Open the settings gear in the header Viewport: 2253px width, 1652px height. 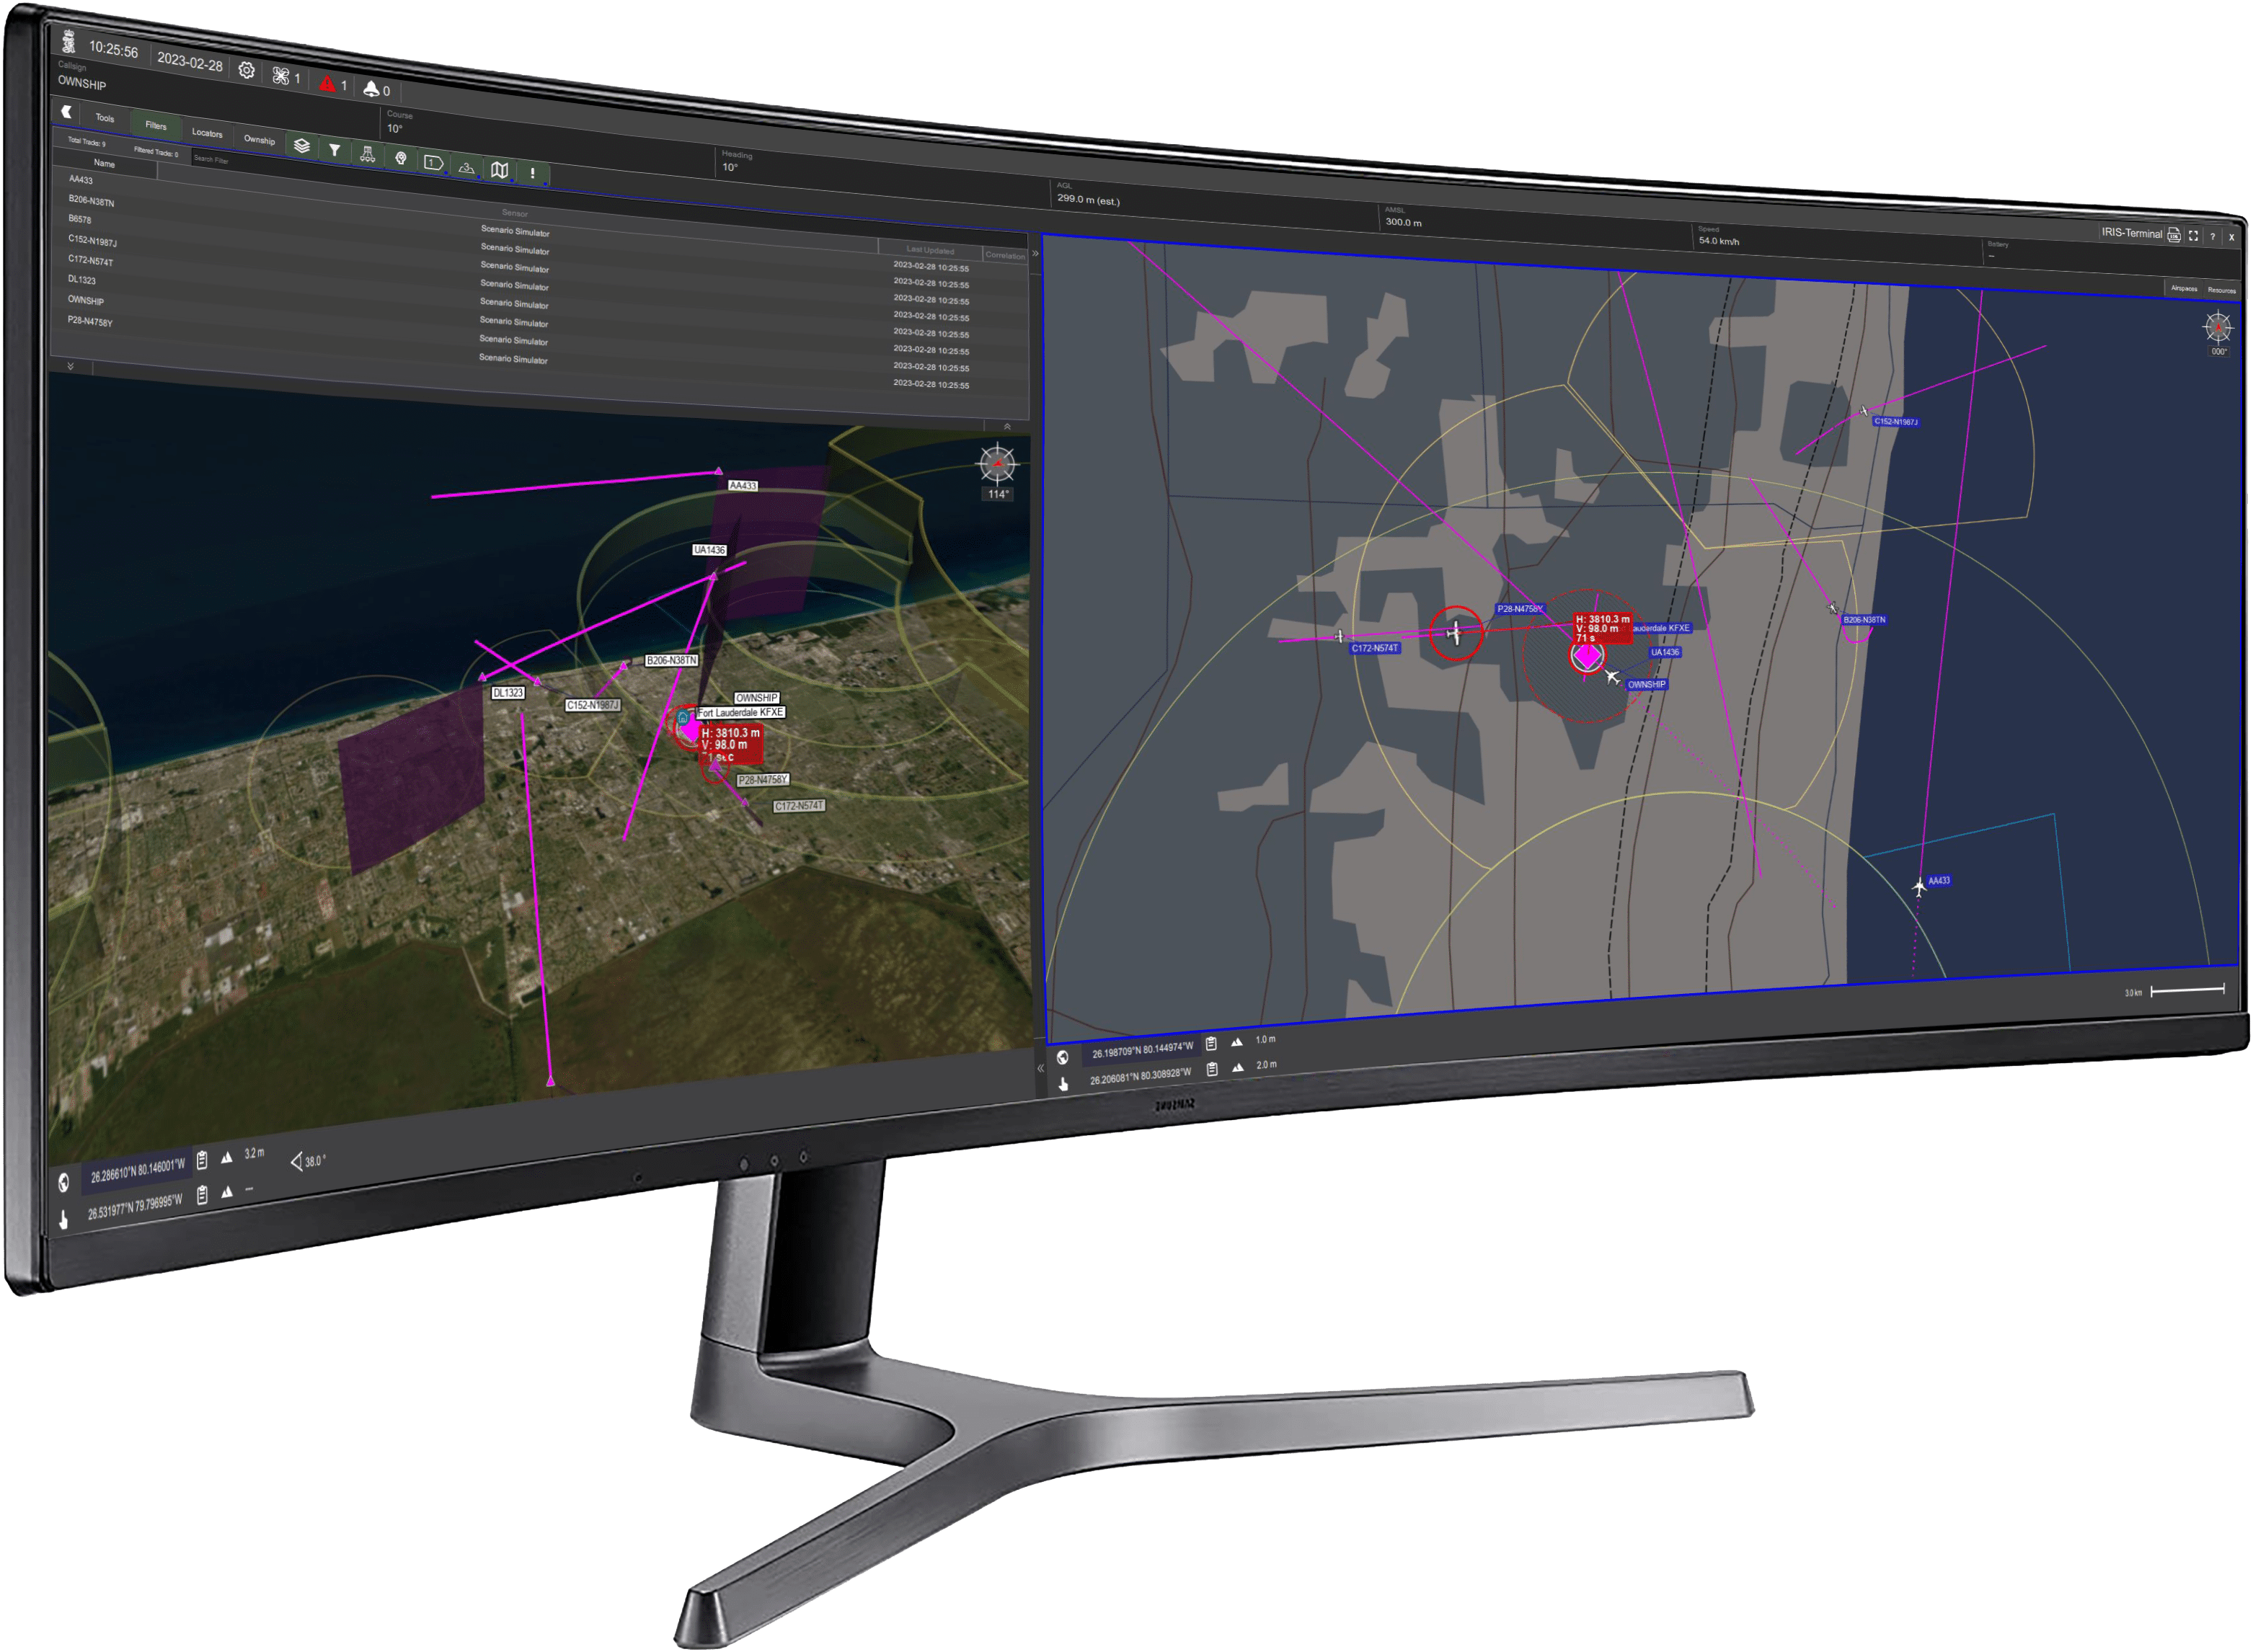[247, 70]
